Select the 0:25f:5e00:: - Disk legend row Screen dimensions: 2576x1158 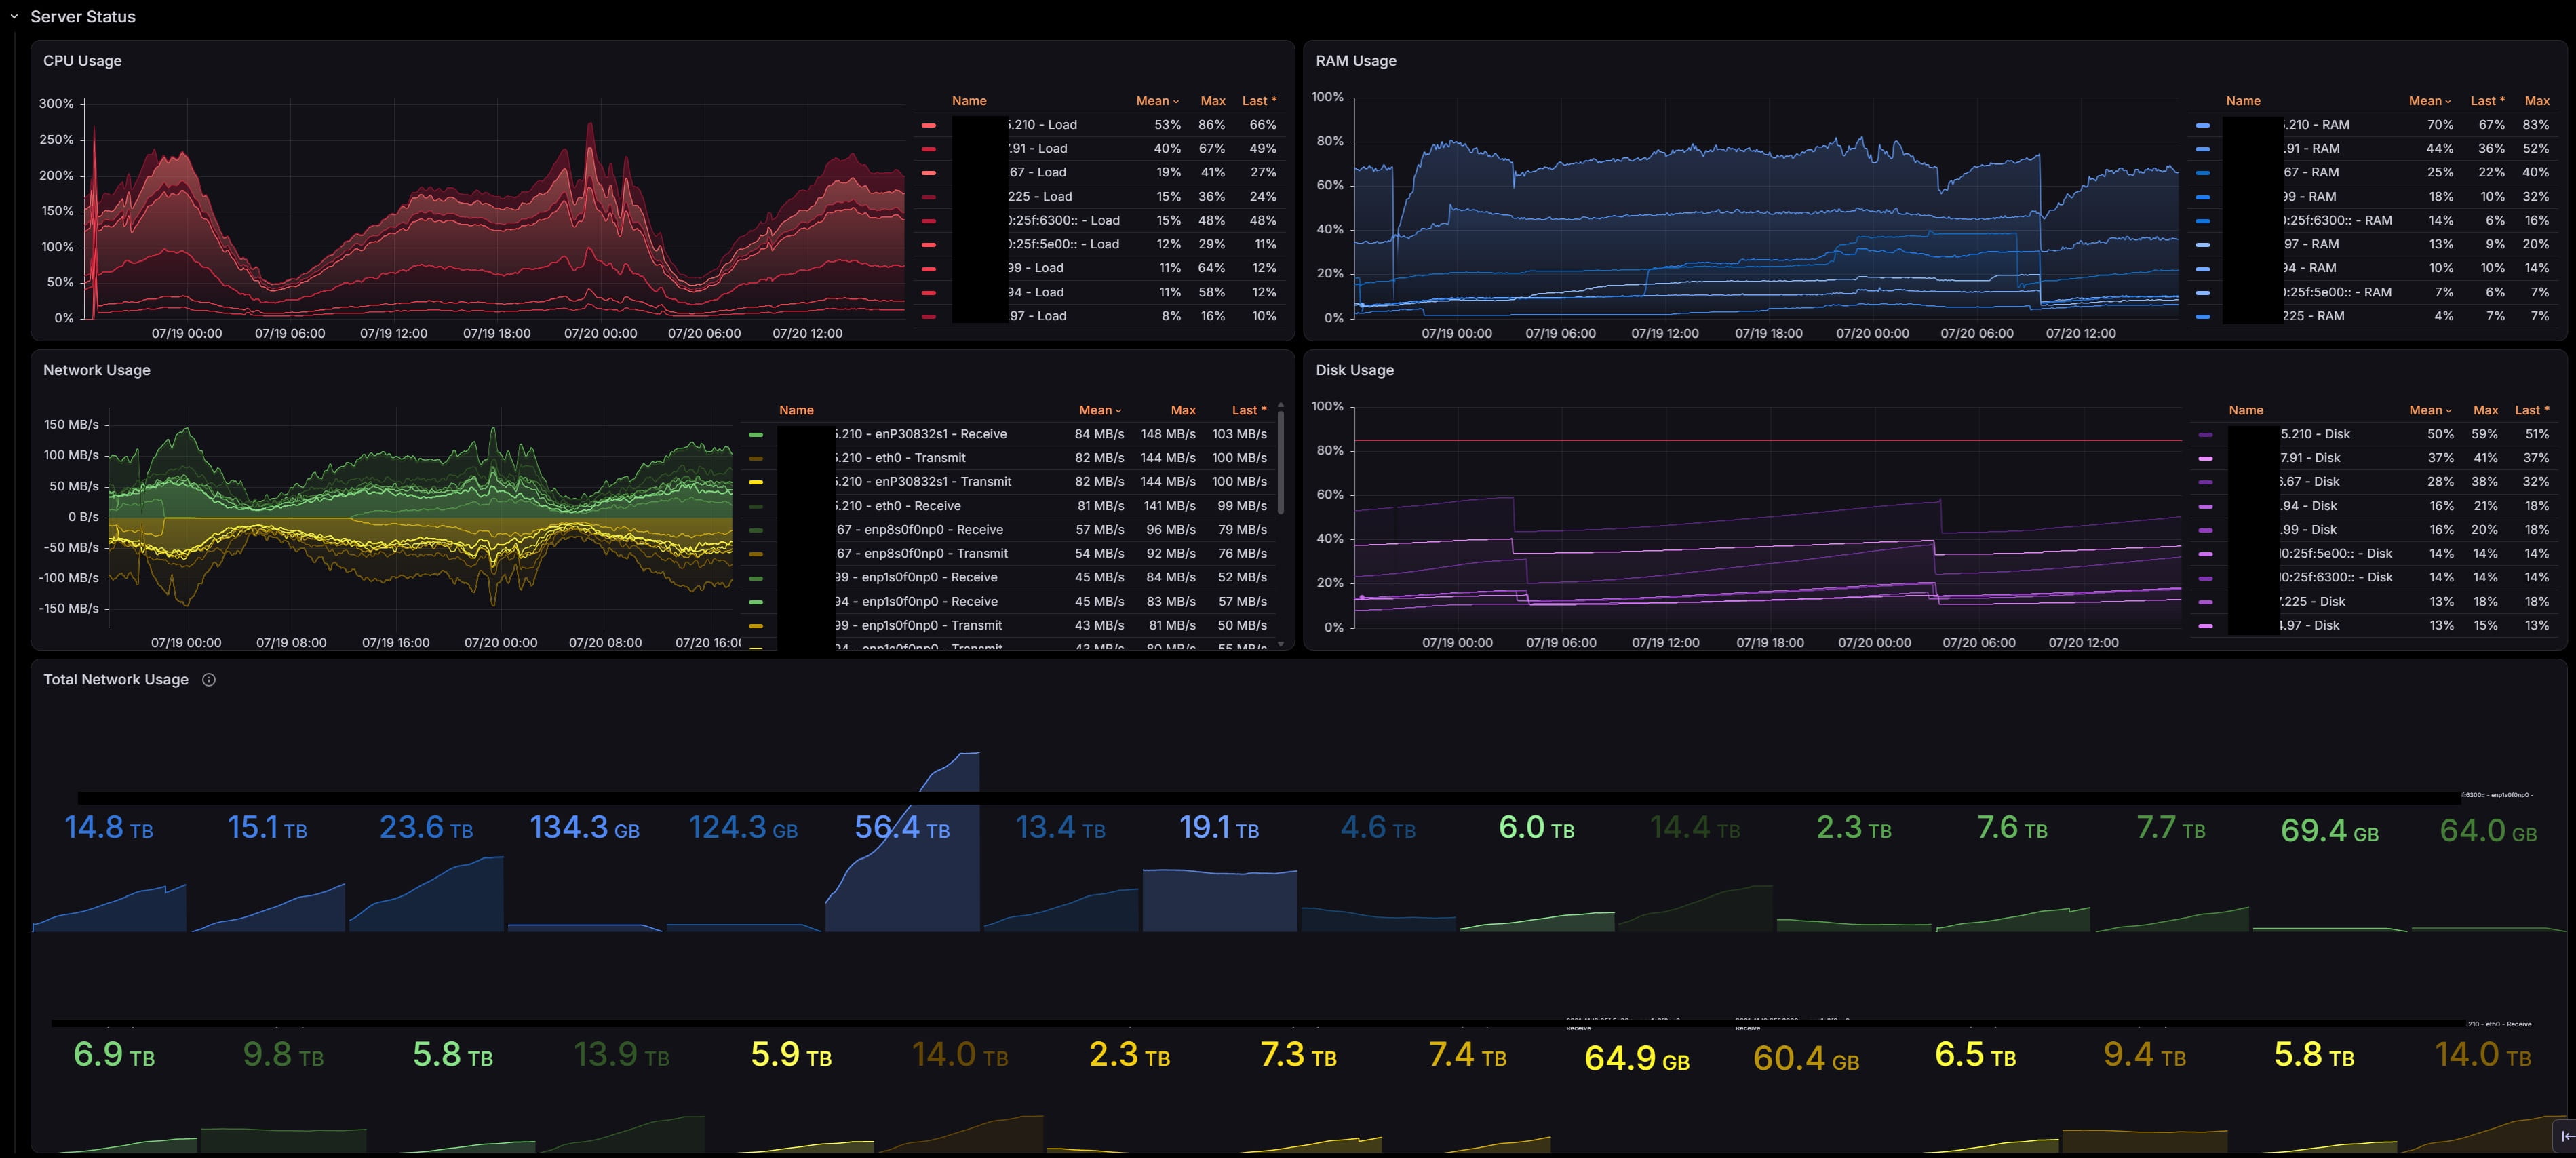[x=2374, y=553]
